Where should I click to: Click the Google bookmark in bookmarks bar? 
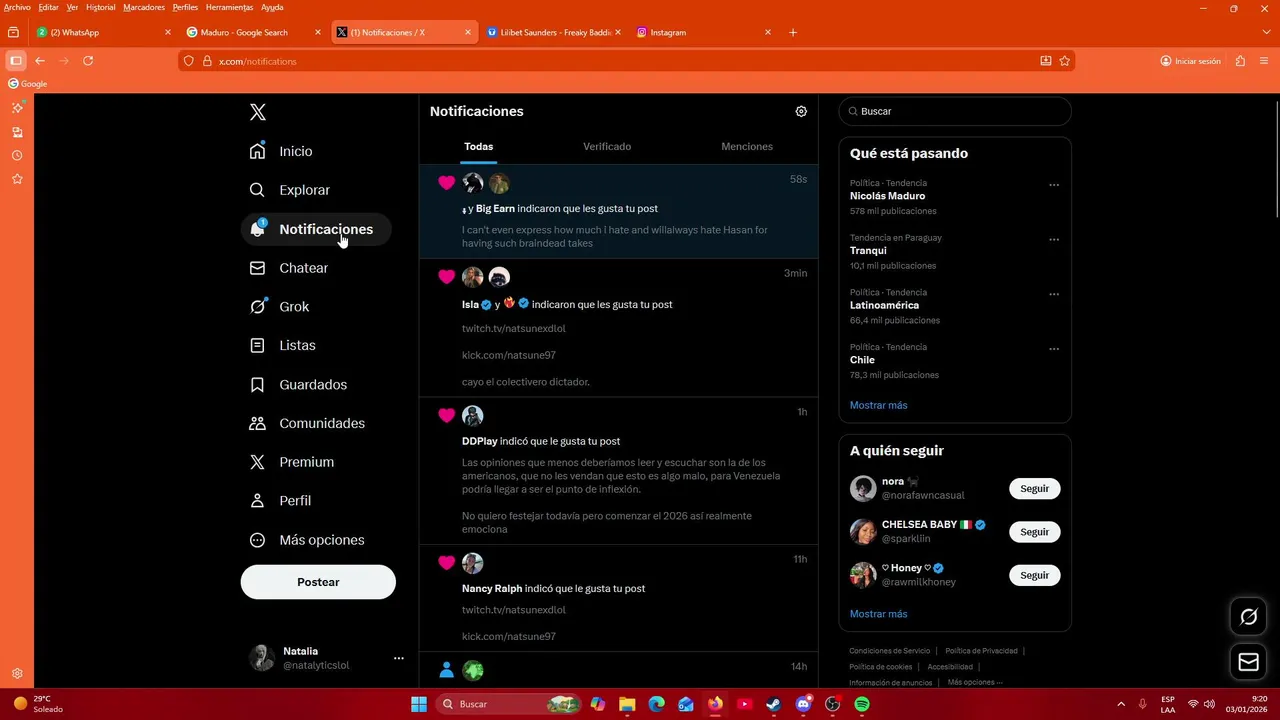click(x=28, y=84)
